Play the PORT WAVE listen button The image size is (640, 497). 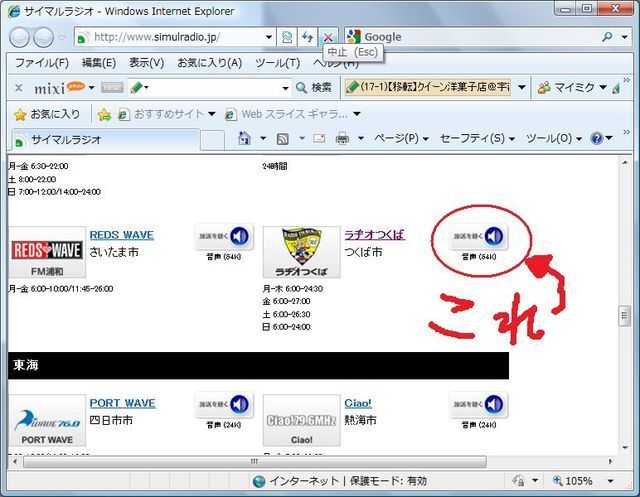[x=225, y=405]
